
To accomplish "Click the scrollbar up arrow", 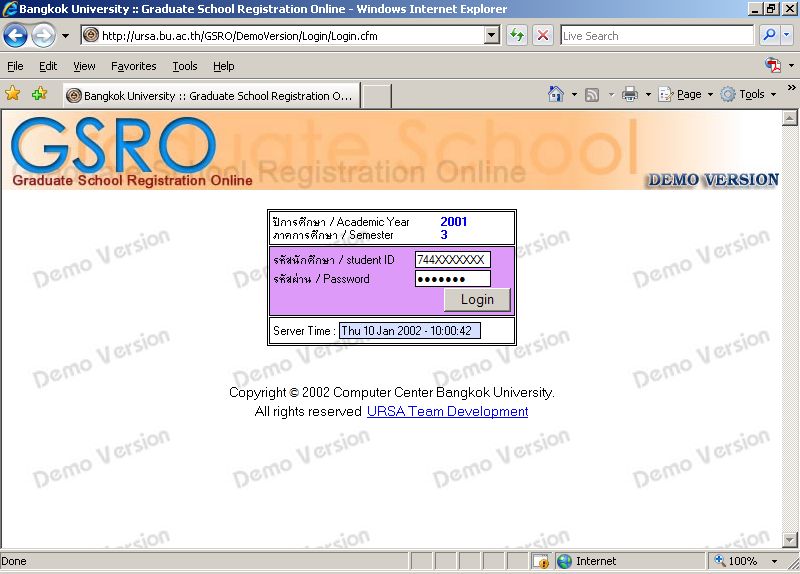I will (x=789, y=118).
